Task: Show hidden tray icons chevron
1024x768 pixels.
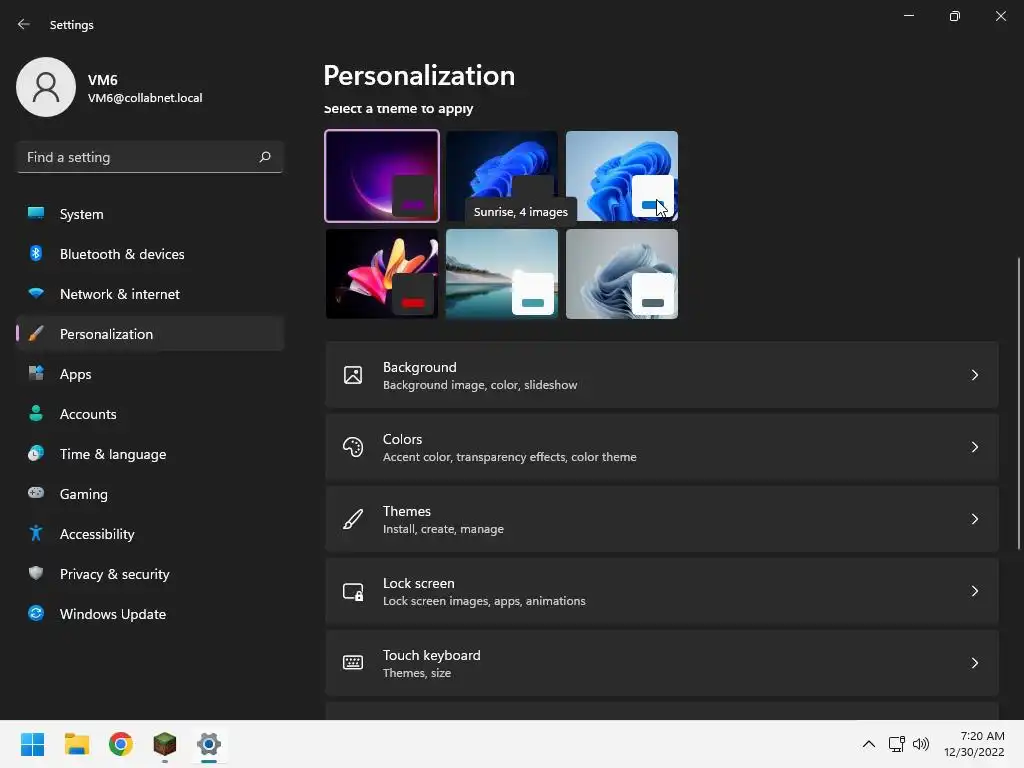Action: 869,744
